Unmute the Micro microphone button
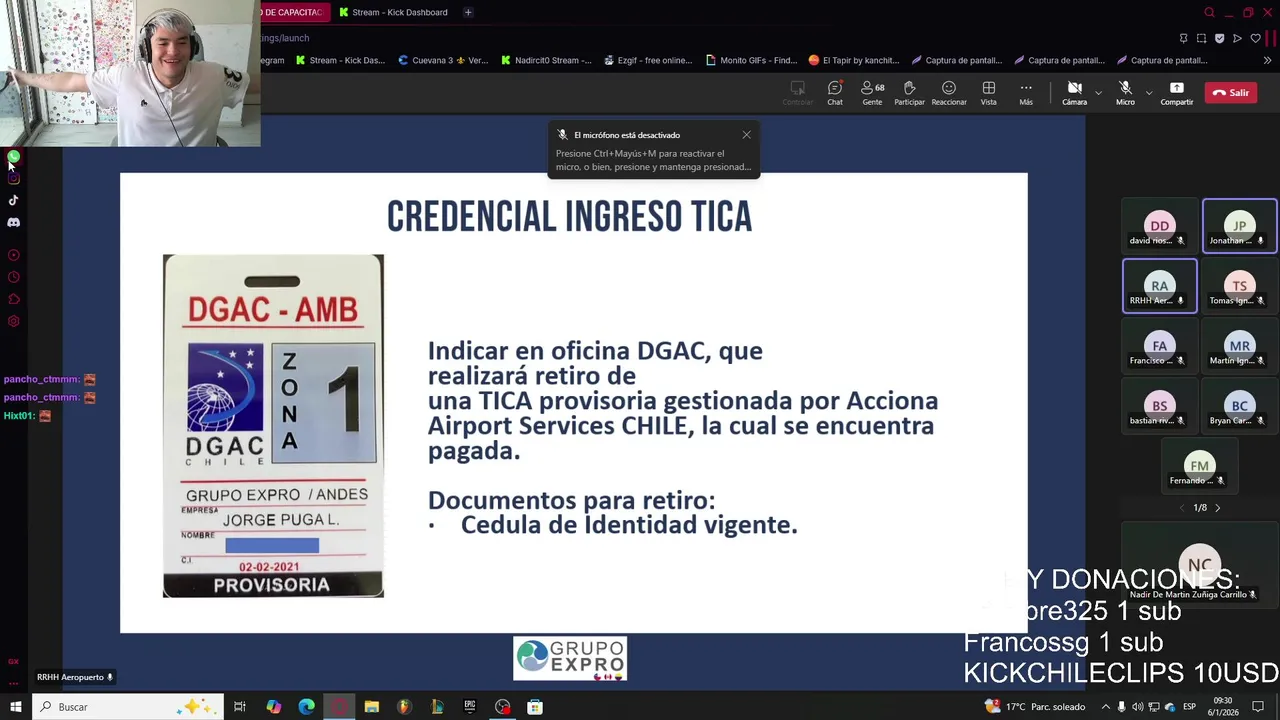This screenshot has width=1280, height=720. pos(1125,93)
